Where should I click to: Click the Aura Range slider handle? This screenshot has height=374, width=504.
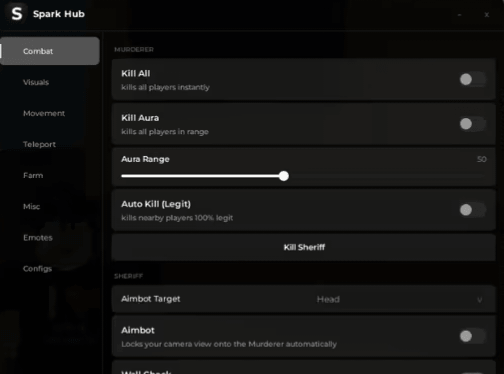tap(284, 176)
